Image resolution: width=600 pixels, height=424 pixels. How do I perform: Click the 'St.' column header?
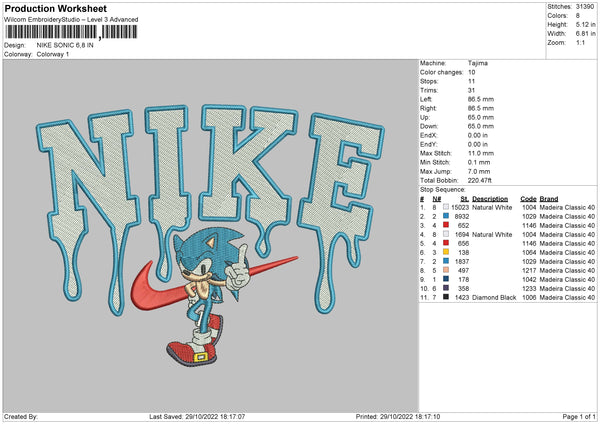(464, 199)
